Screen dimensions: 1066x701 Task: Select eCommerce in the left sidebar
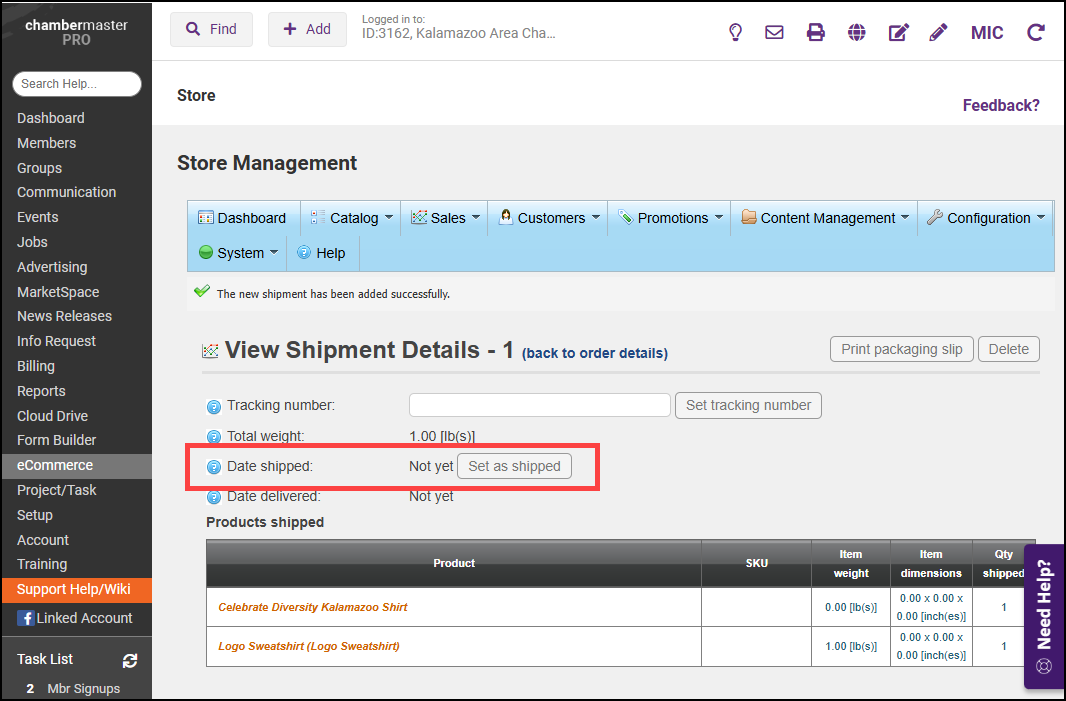coord(55,465)
